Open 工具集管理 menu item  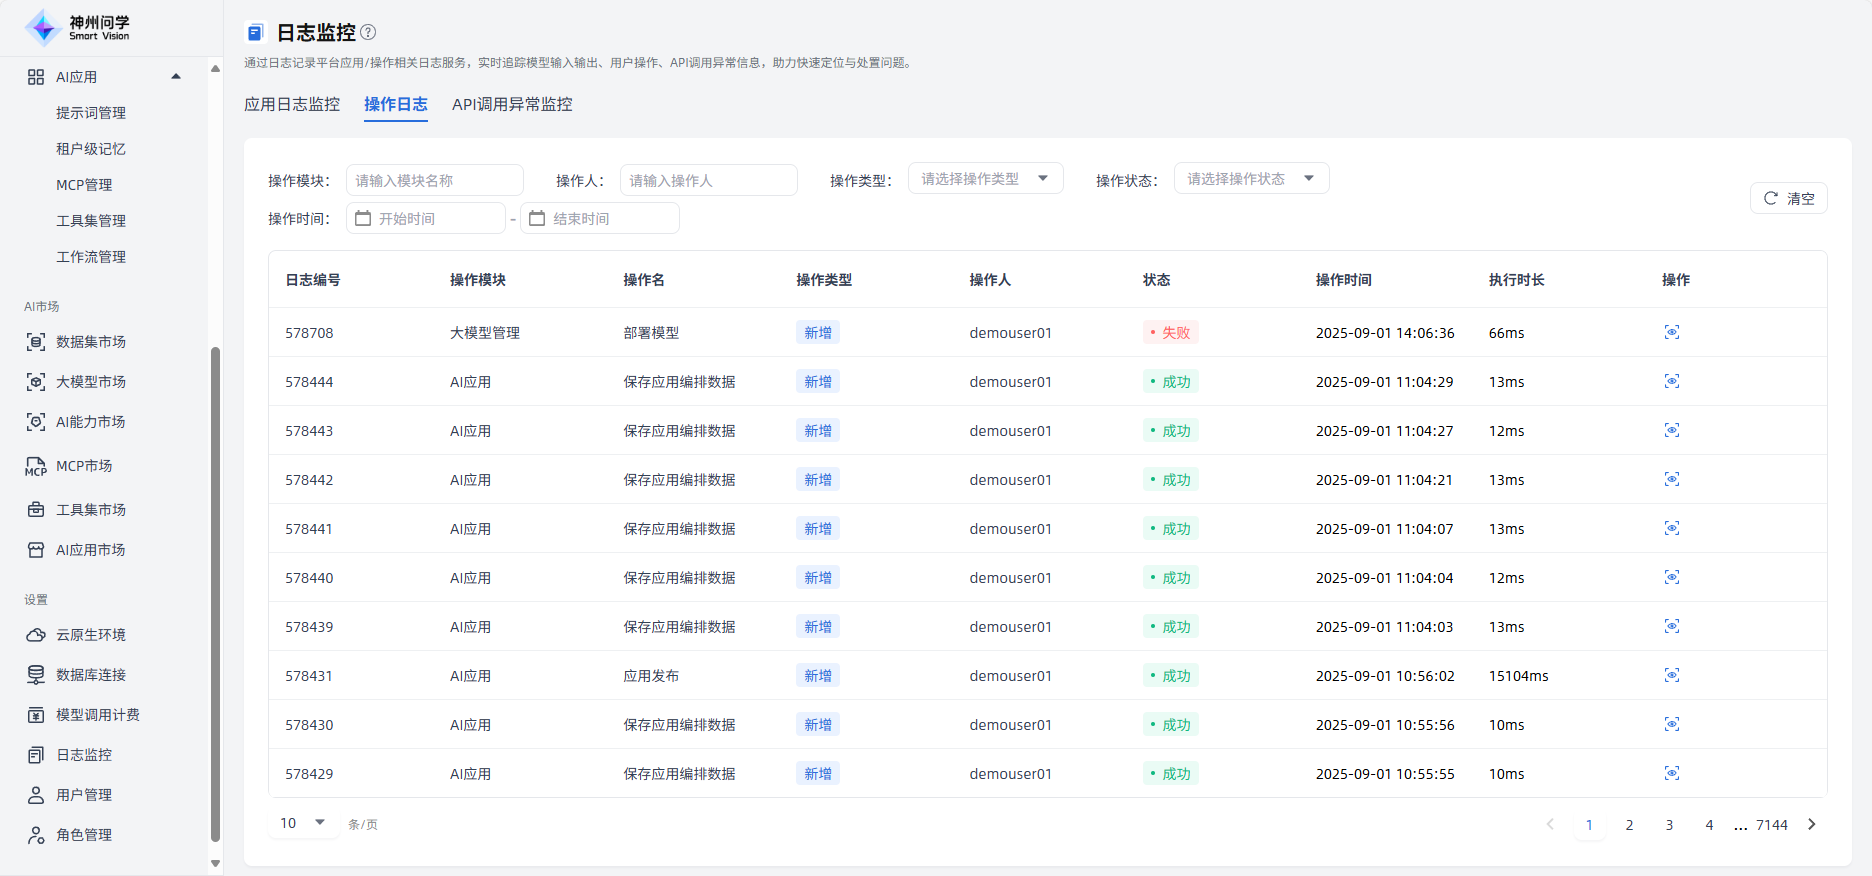click(91, 221)
